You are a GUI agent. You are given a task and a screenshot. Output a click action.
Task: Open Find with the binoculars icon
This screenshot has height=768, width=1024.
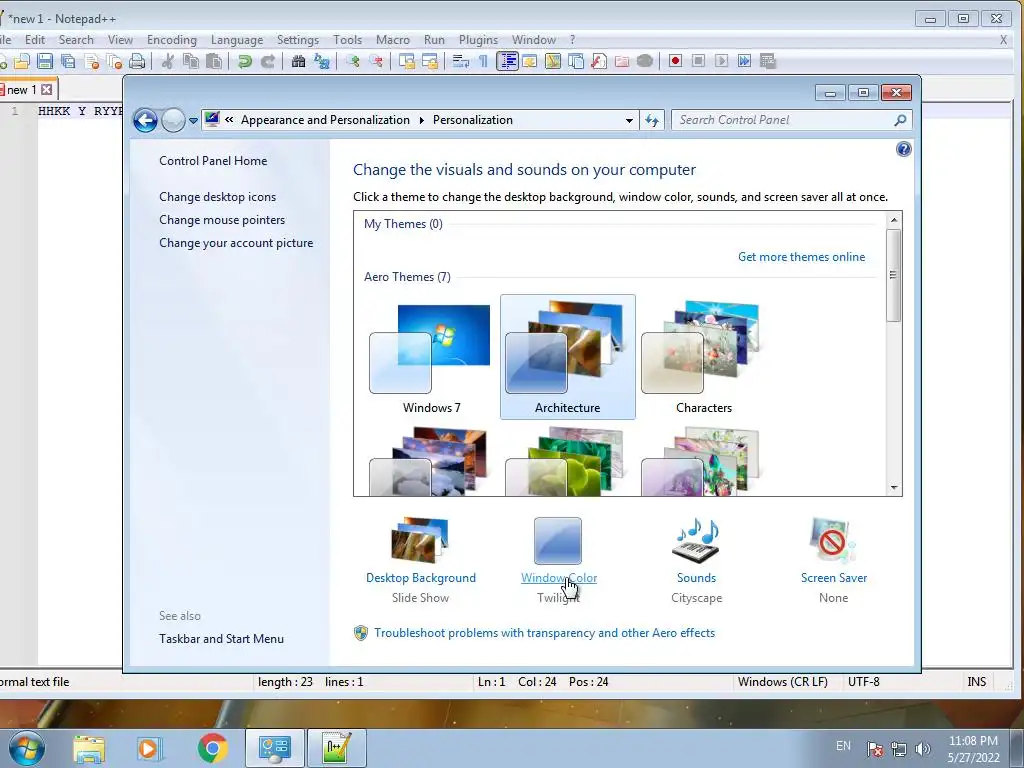pyautogui.click(x=298, y=61)
